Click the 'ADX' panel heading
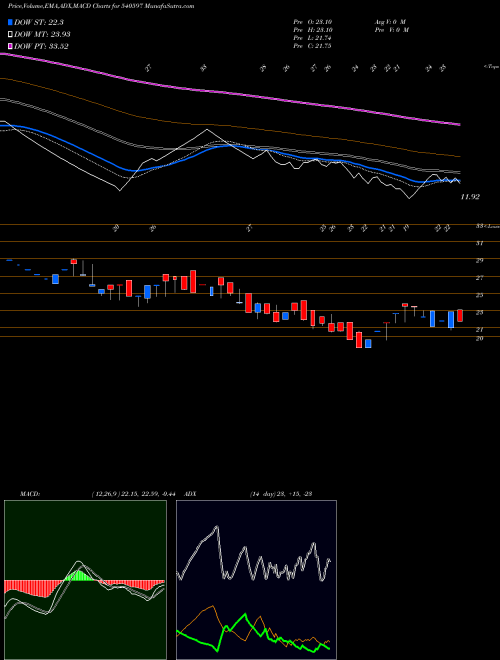The height and width of the screenshot is (660, 500). [x=191, y=494]
